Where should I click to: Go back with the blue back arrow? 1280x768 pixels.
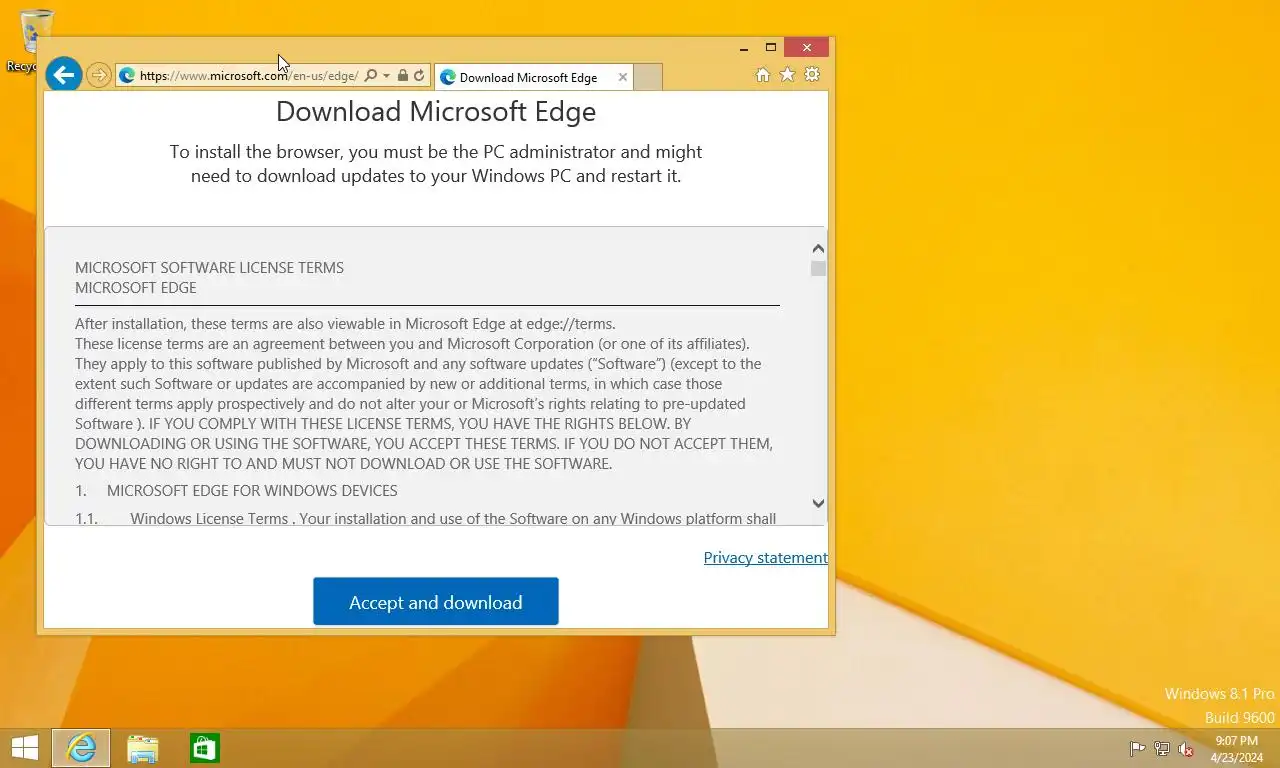click(63, 74)
